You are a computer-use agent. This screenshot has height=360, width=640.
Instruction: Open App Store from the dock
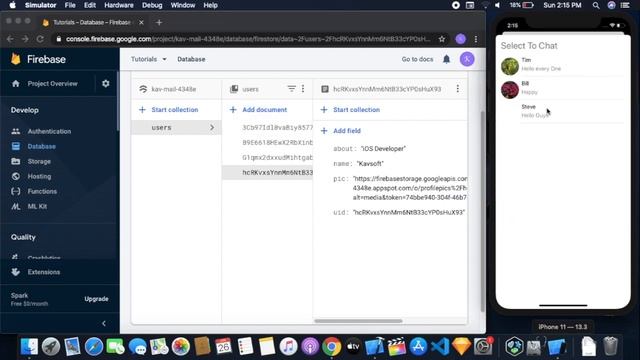tap(418, 347)
